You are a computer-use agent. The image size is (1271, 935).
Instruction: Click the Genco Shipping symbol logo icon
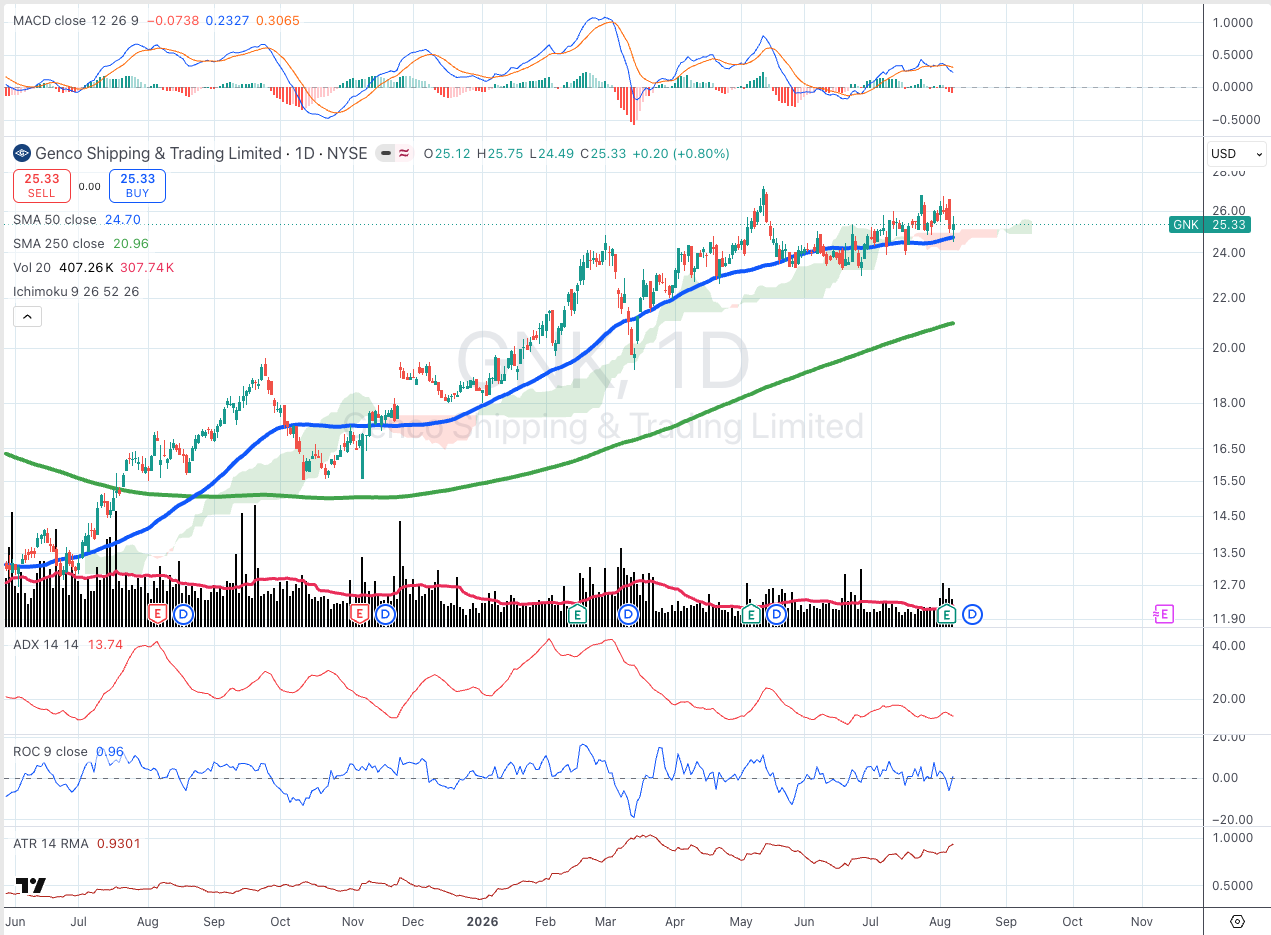coord(21,153)
